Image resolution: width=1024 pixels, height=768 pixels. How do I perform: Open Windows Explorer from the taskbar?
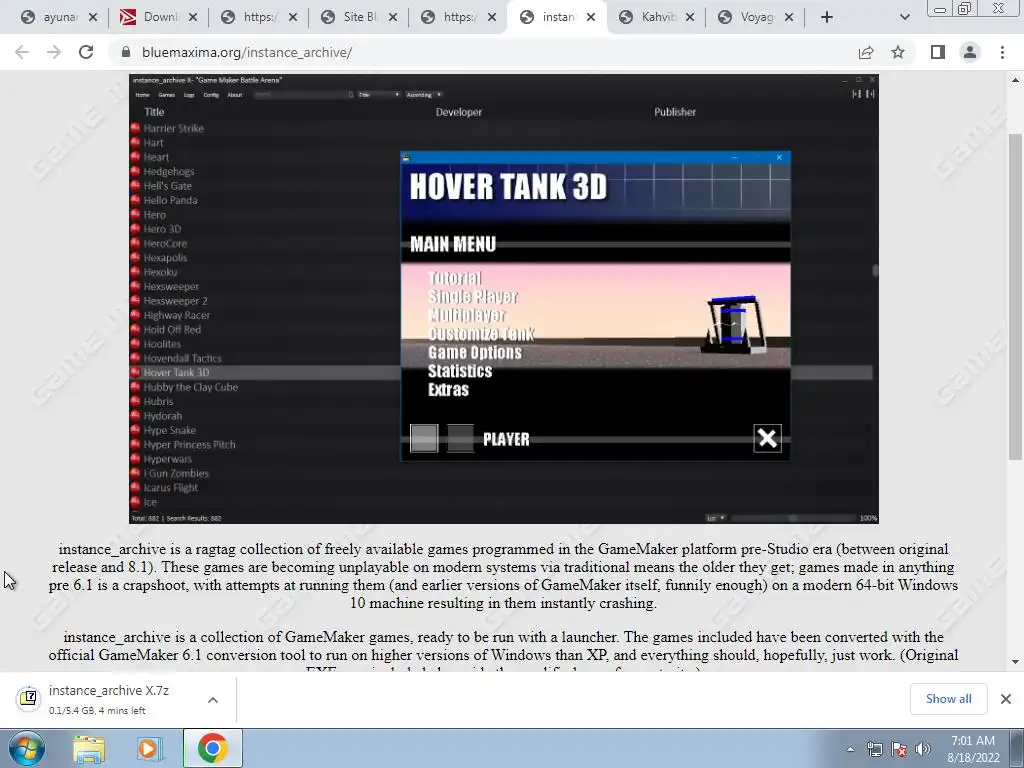click(x=89, y=749)
